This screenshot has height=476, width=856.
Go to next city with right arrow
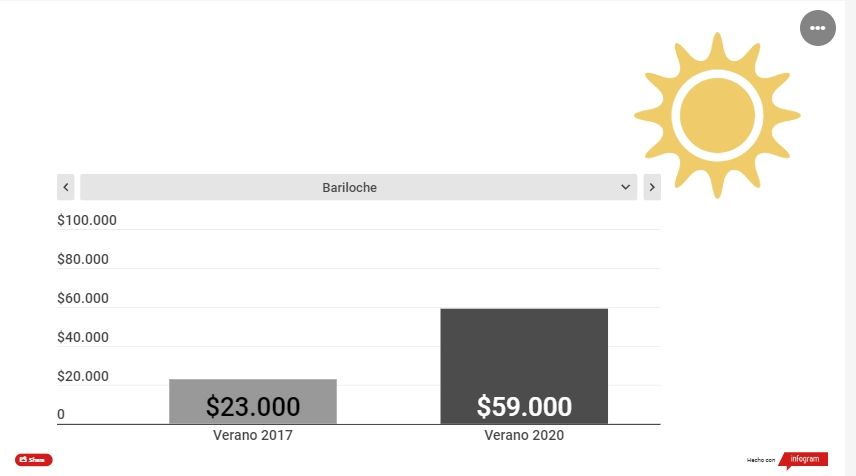pos(652,187)
